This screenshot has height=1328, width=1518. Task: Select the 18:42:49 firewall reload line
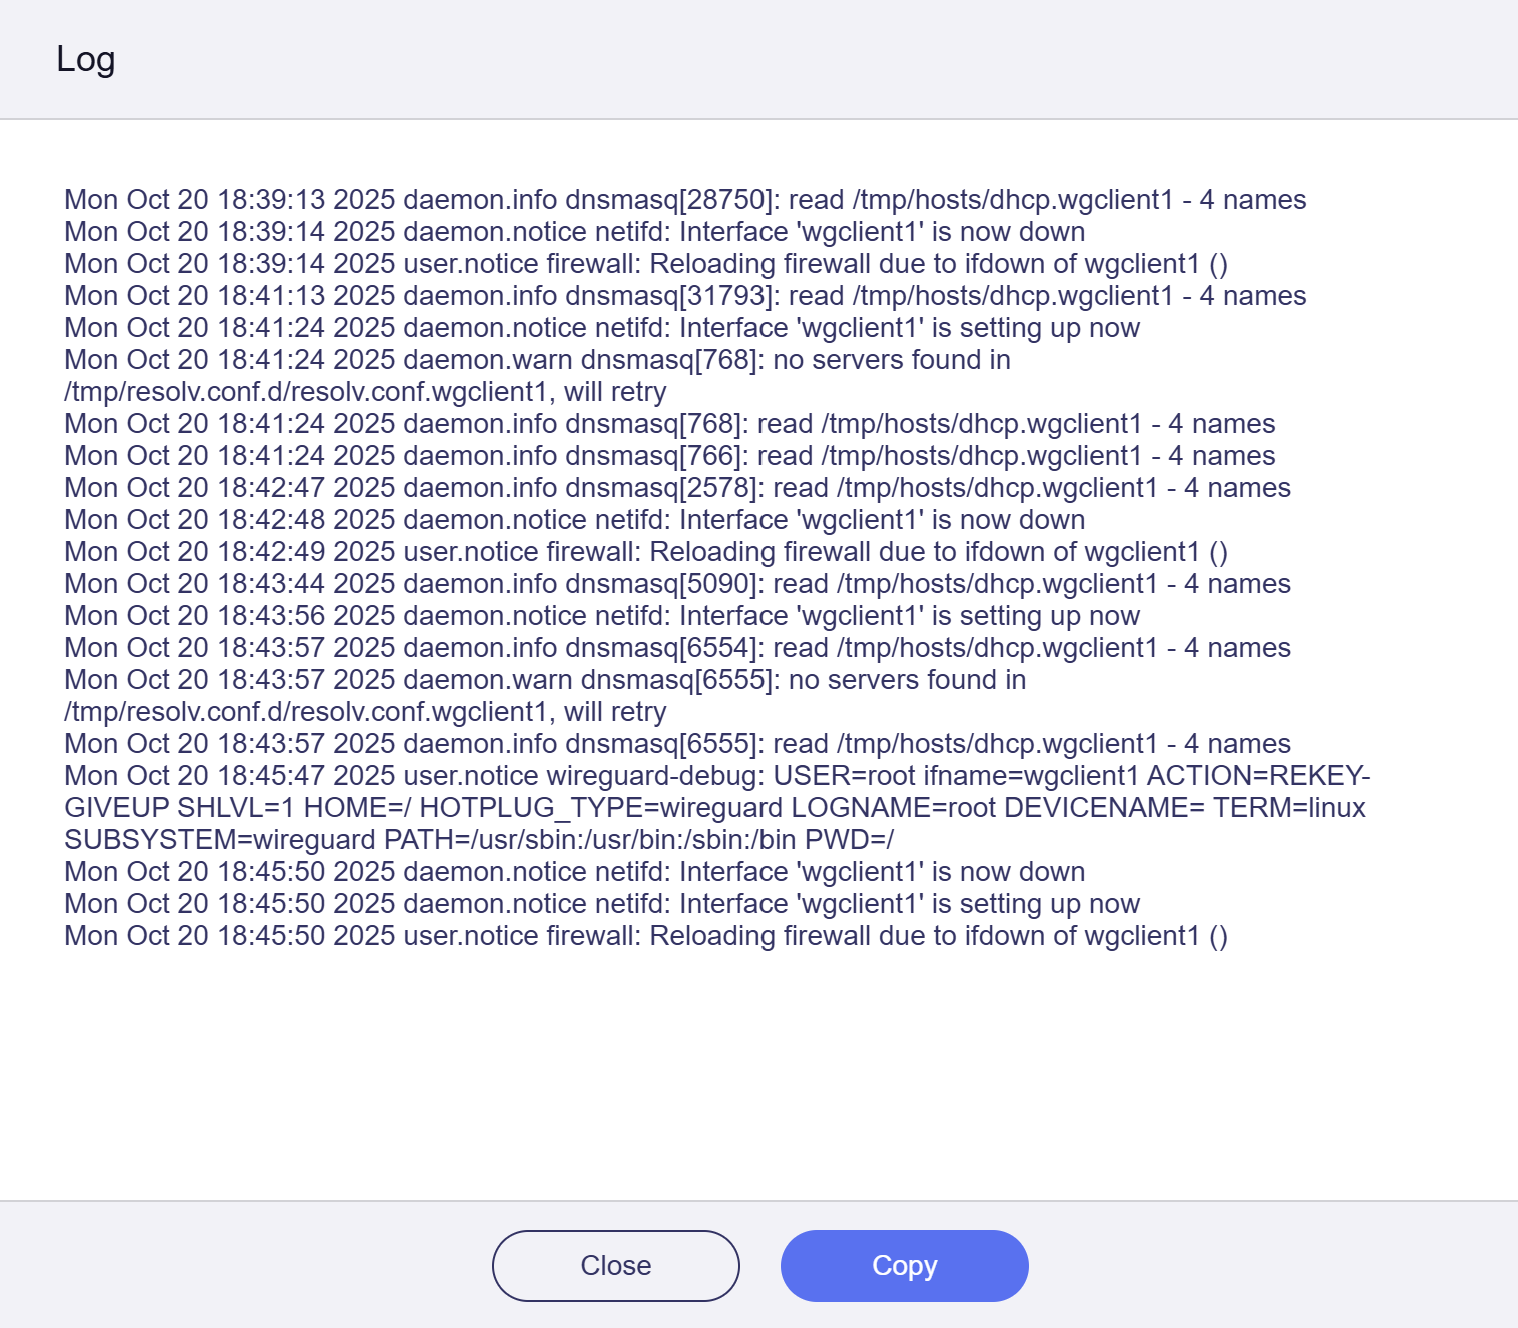point(645,552)
